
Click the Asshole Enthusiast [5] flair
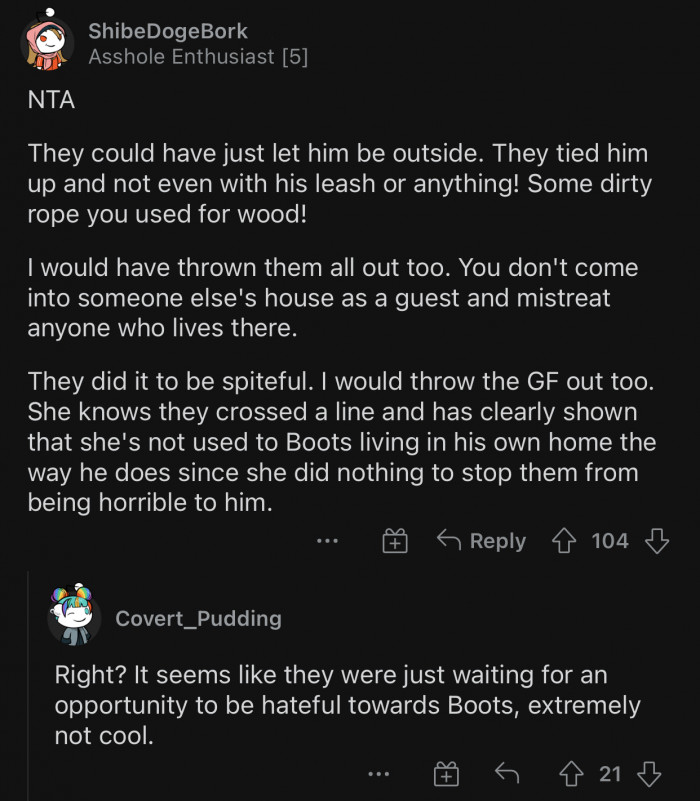pos(198,57)
